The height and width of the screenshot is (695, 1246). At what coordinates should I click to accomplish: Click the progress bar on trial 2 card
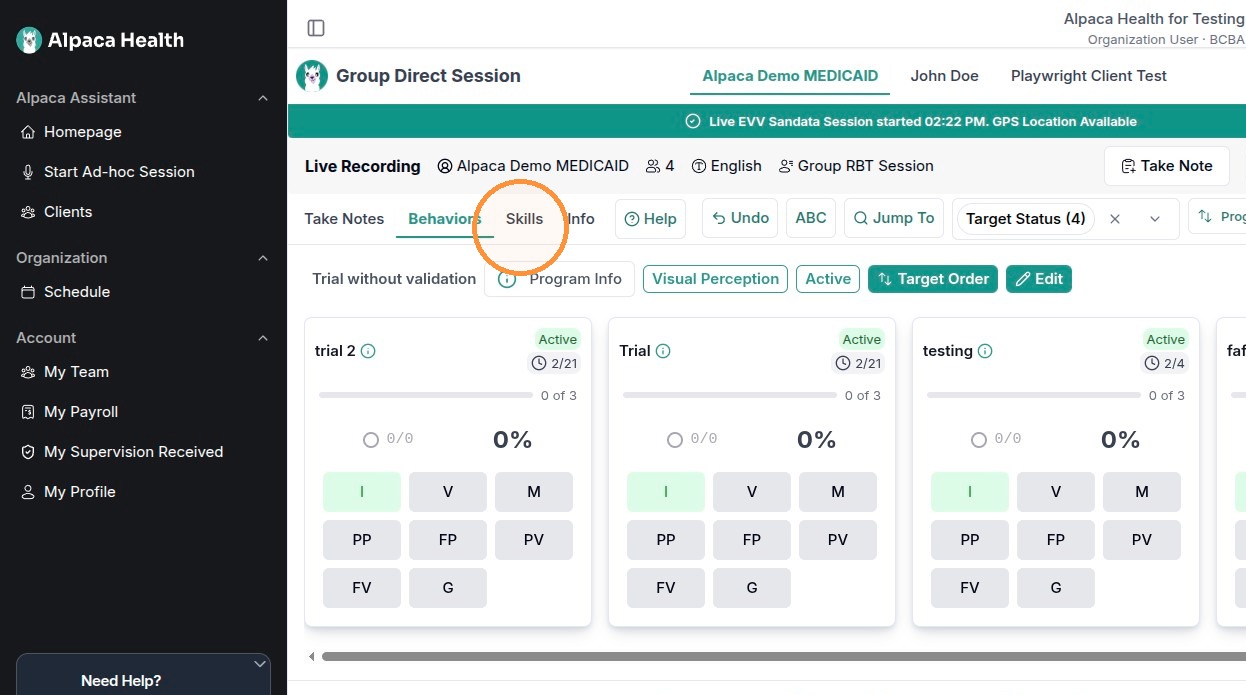pos(426,395)
